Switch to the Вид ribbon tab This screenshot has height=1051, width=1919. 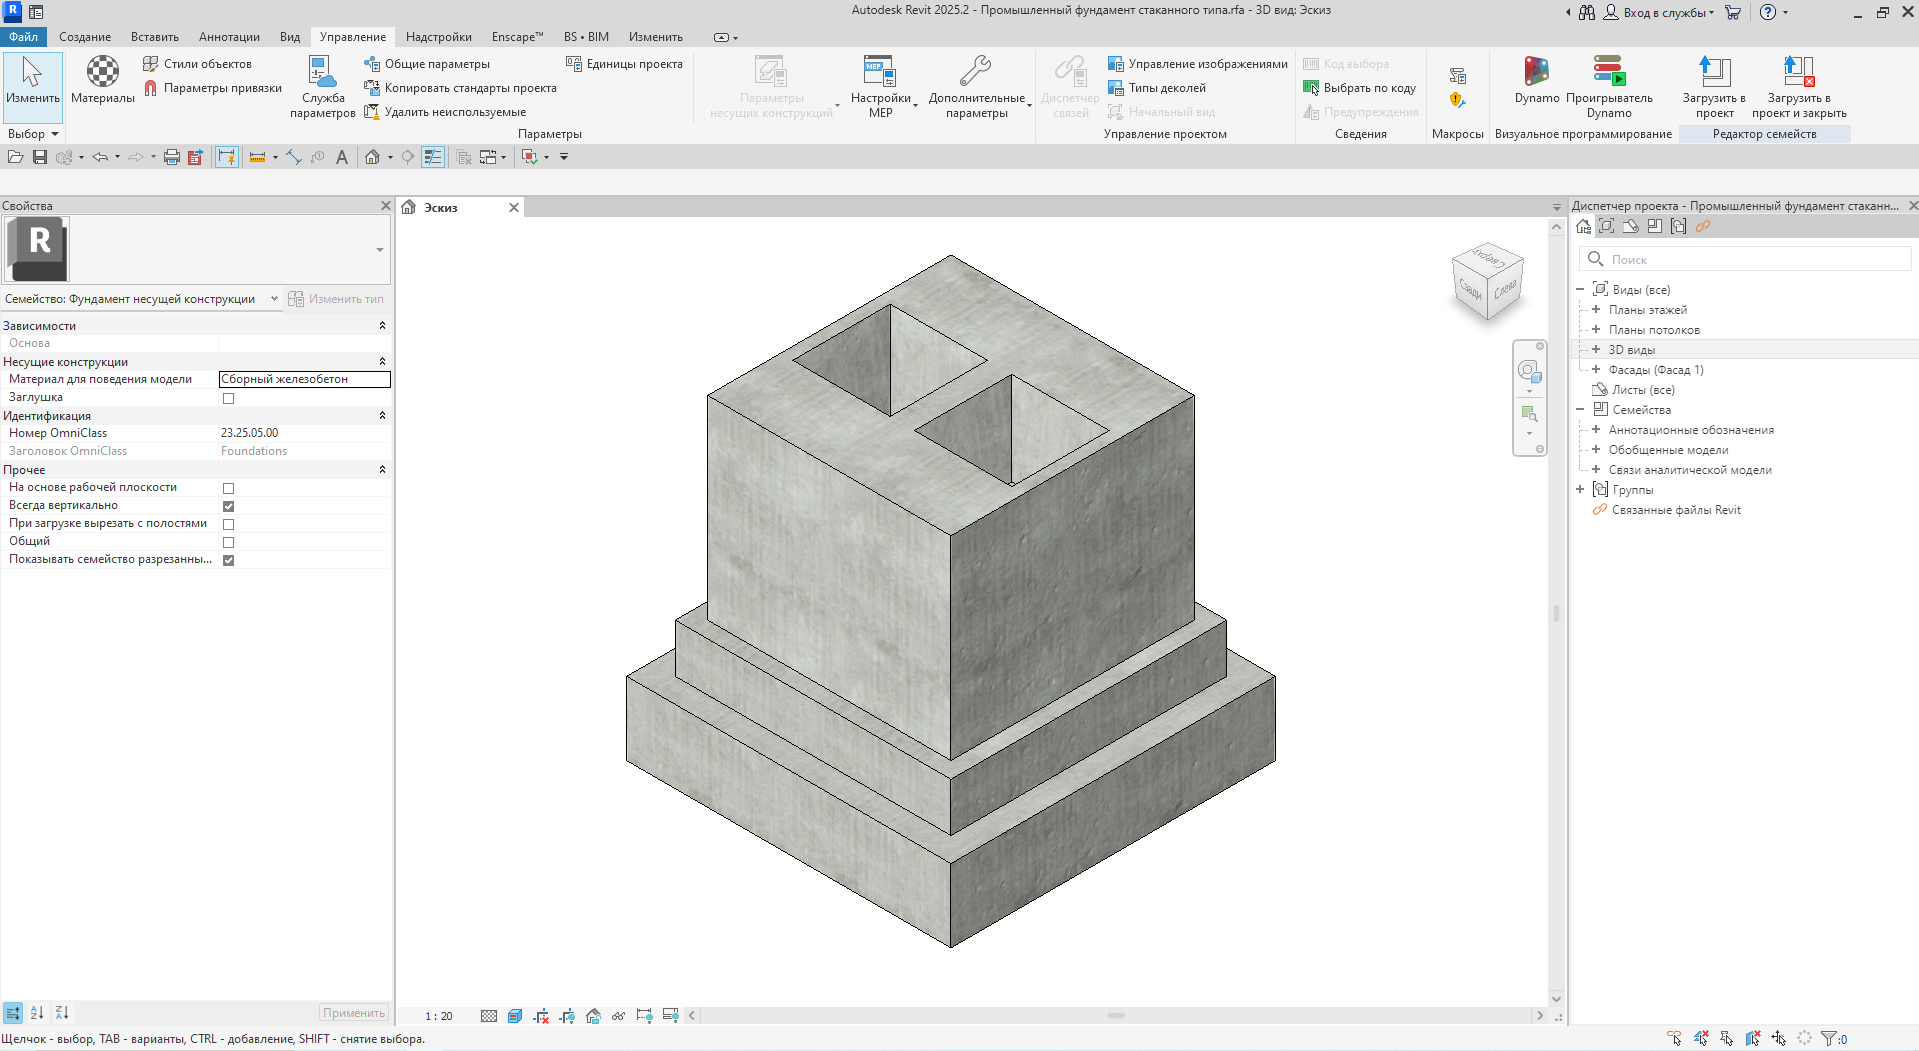(x=289, y=37)
